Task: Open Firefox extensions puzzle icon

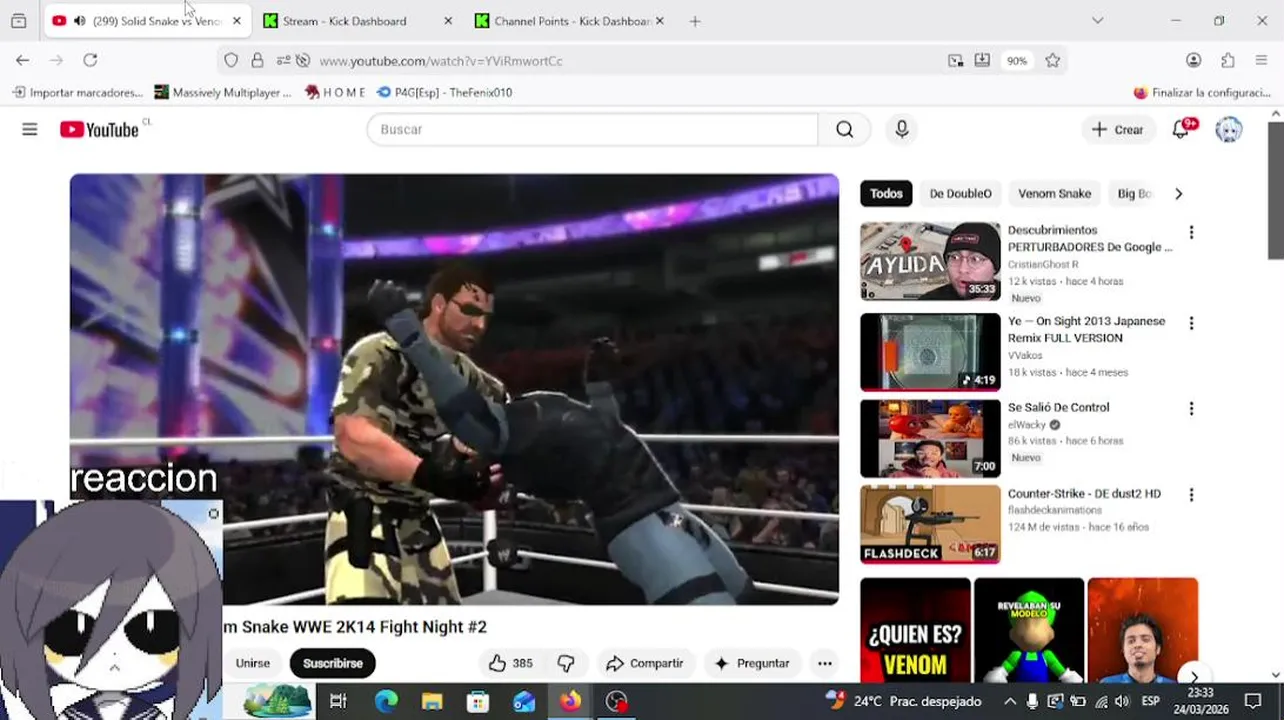Action: coord(1228,60)
